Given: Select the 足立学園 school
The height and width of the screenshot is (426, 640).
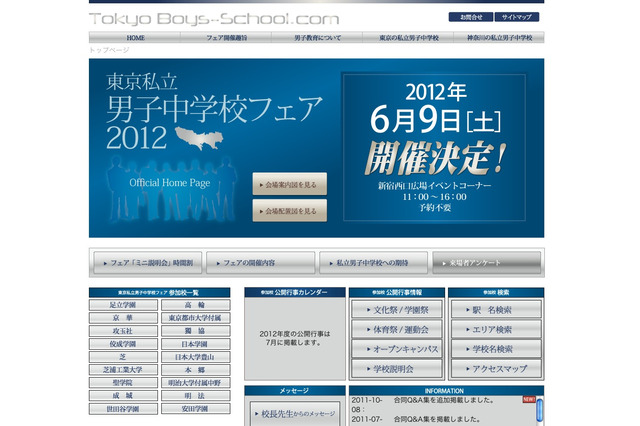Looking at the screenshot, I should 123,305.
